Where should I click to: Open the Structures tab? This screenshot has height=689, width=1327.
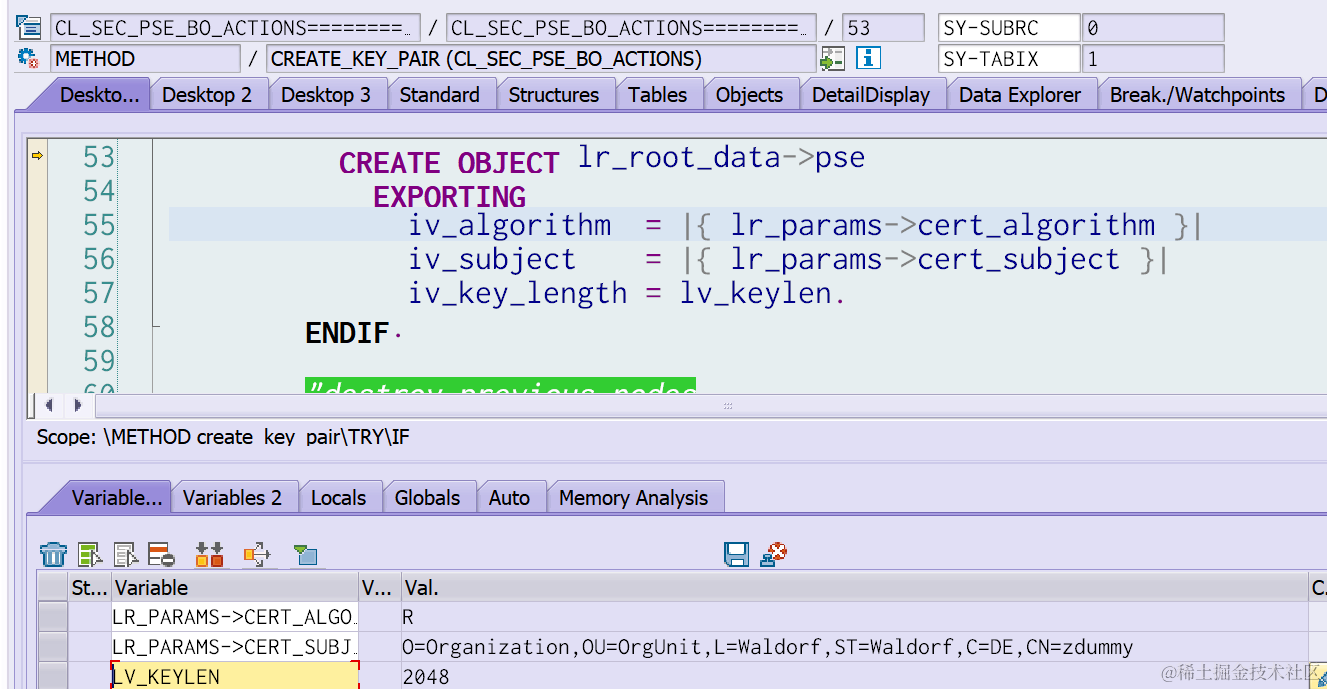pos(554,95)
